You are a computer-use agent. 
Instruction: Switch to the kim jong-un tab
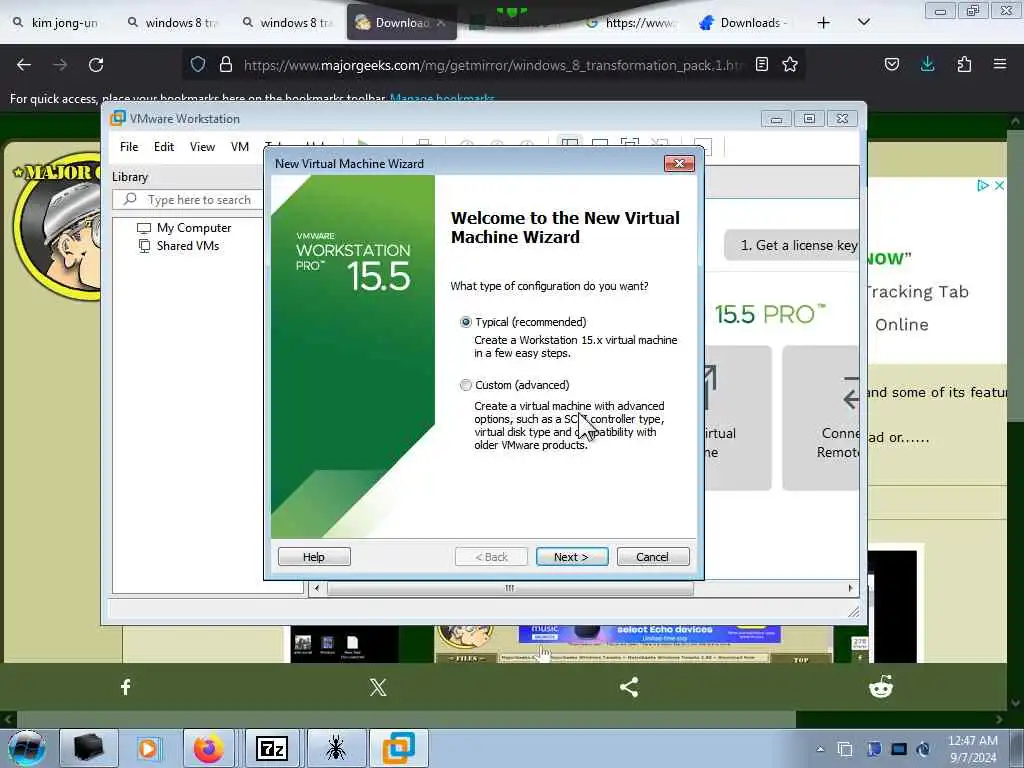pos(56,23)
